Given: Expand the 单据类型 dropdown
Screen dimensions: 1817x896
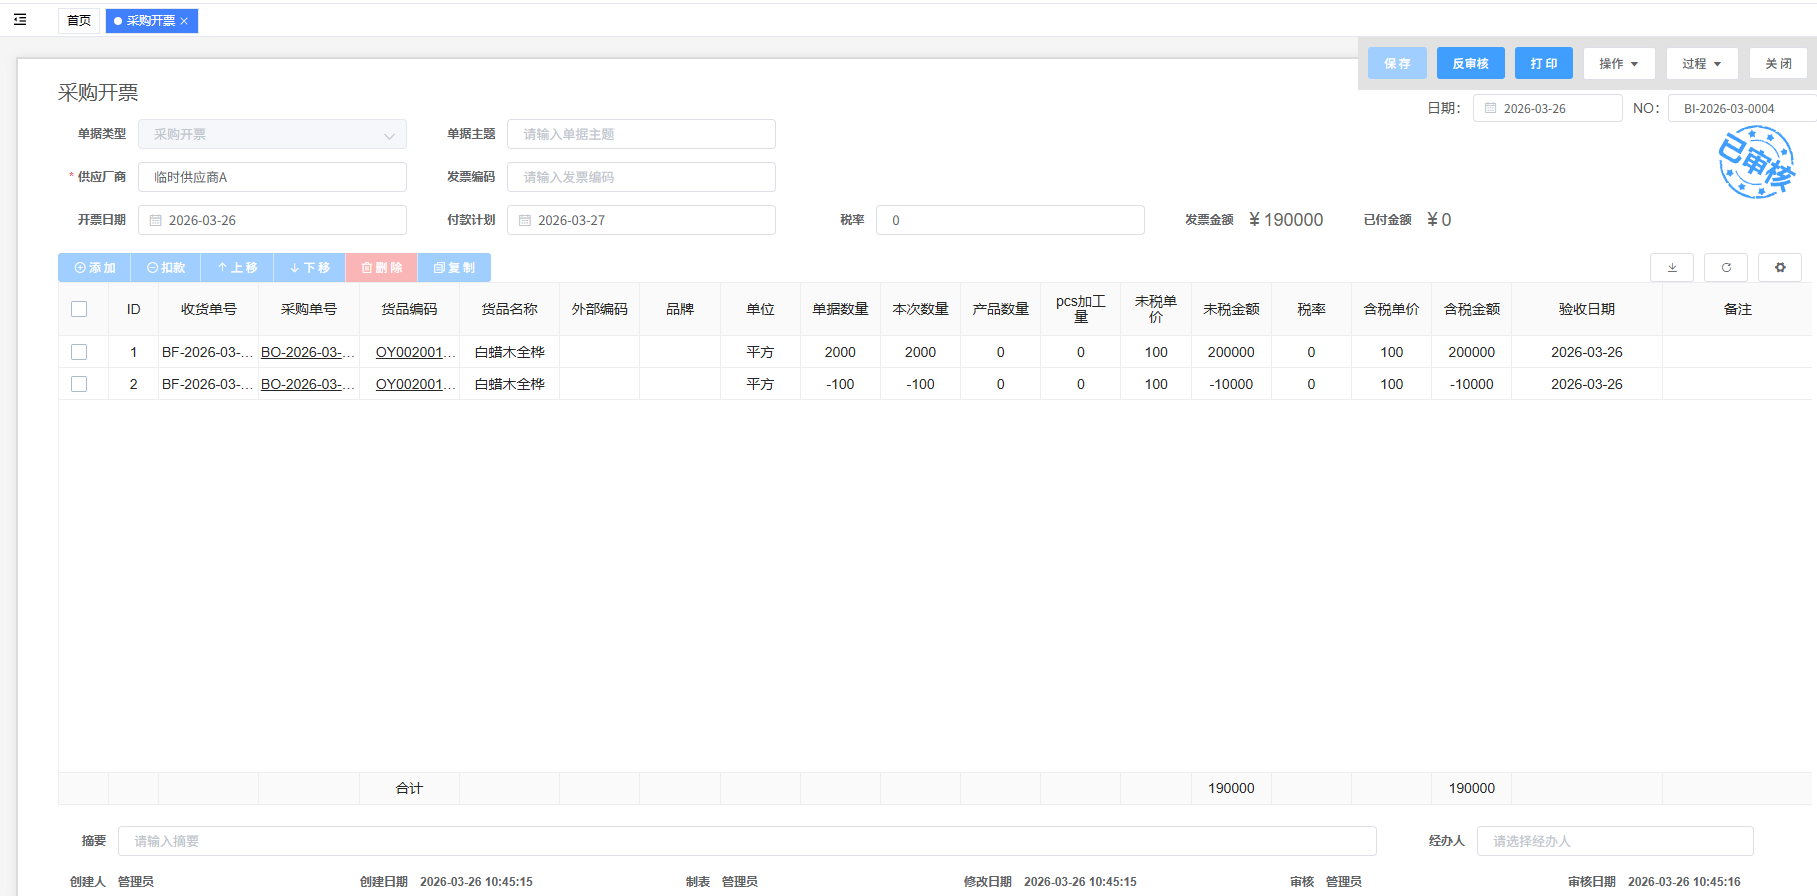Looking at the screenshot, I should tap(389, 135).
